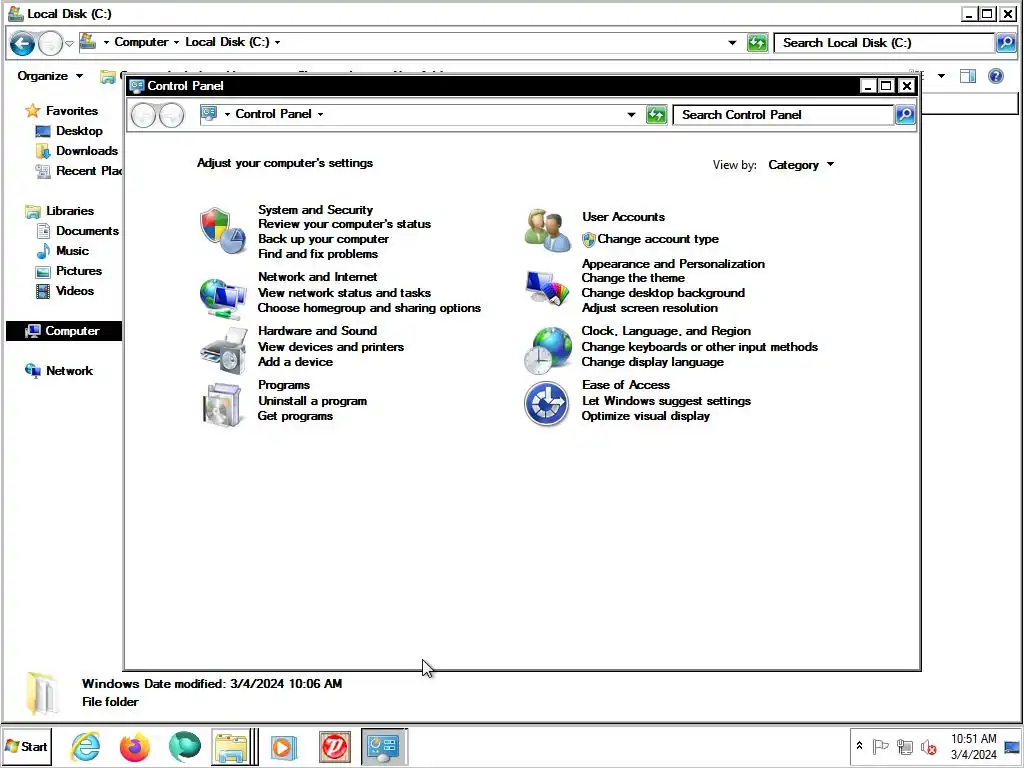Click help icon in Local Disk toolbar

point(995,76)
